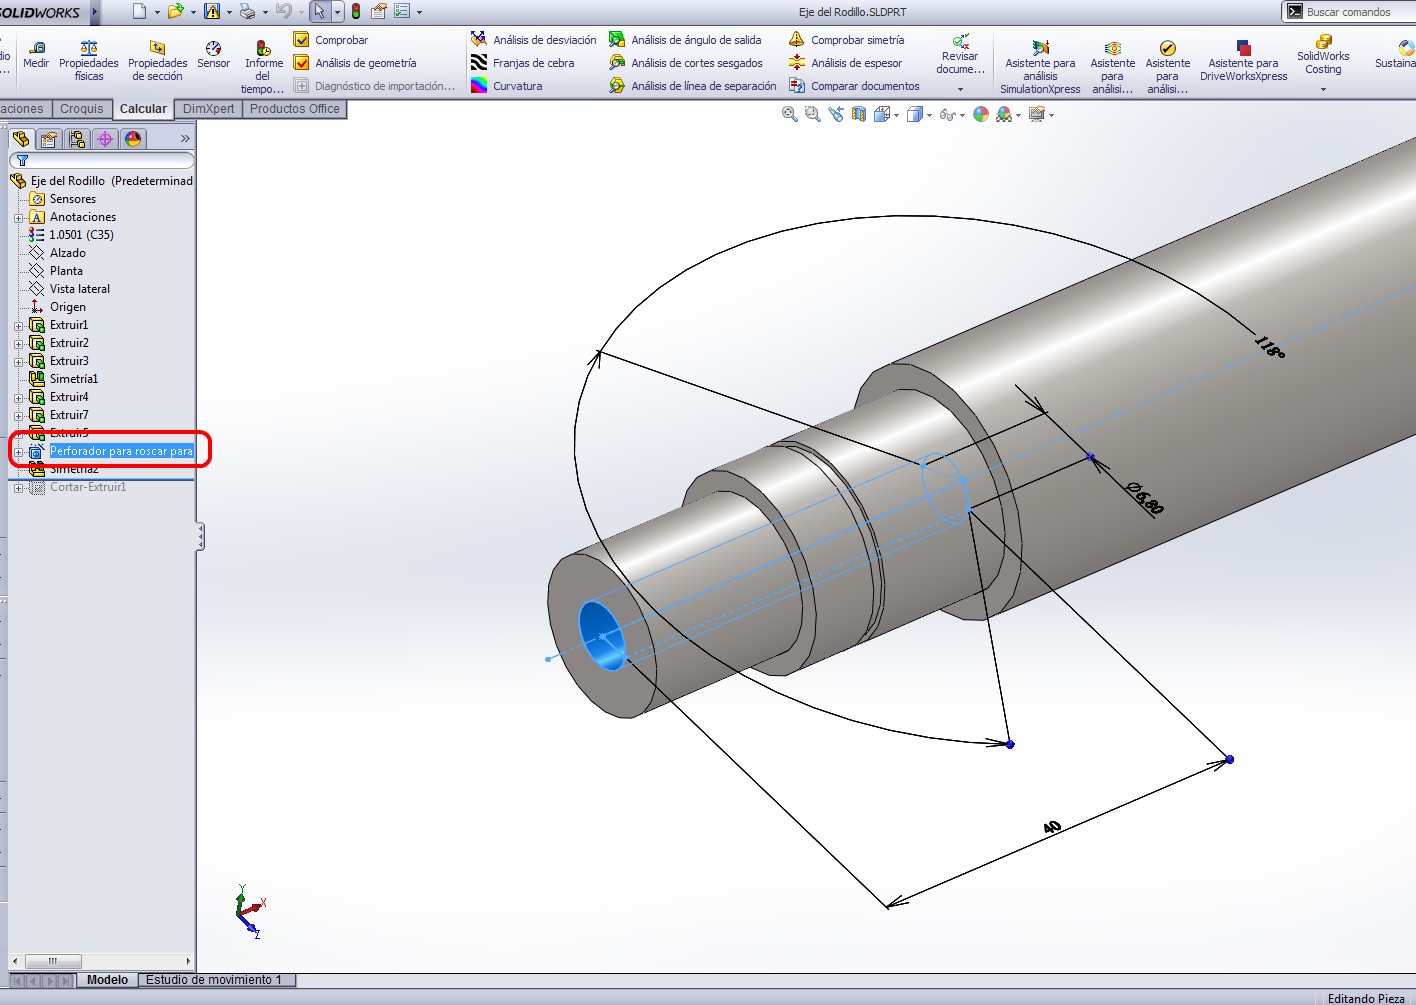This screenshot has width=1416, height=1005.
Task: Launch Asistente para análisis SimulationXpress
Action: click(1040, 67)
